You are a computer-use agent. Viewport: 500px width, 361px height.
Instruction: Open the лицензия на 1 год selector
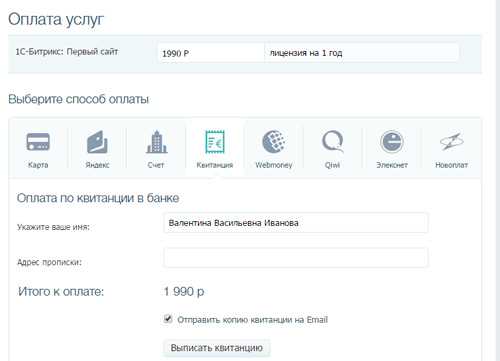[x=361, y=53]
